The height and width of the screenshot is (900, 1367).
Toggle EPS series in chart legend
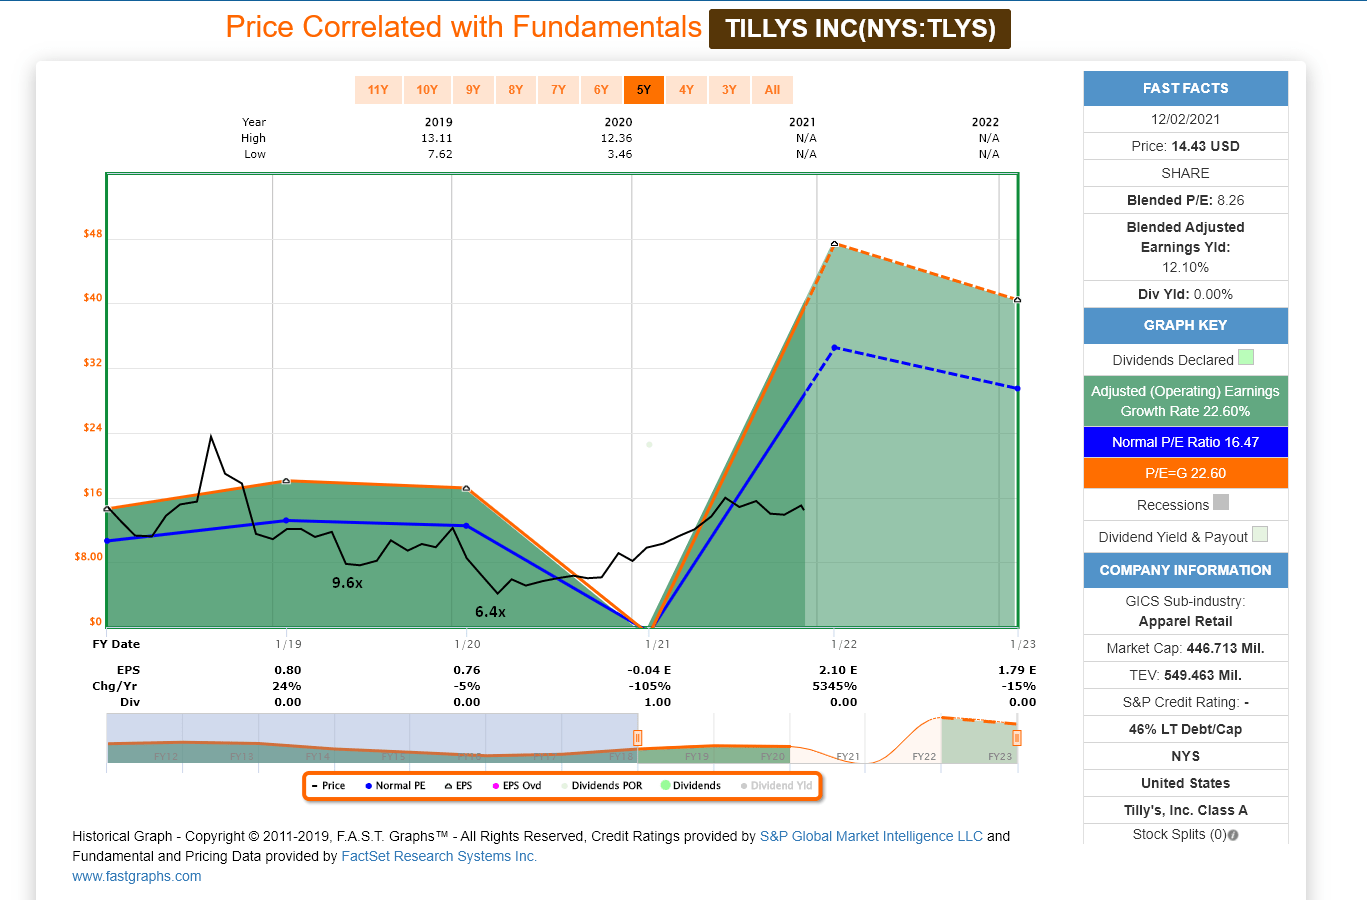458,786
